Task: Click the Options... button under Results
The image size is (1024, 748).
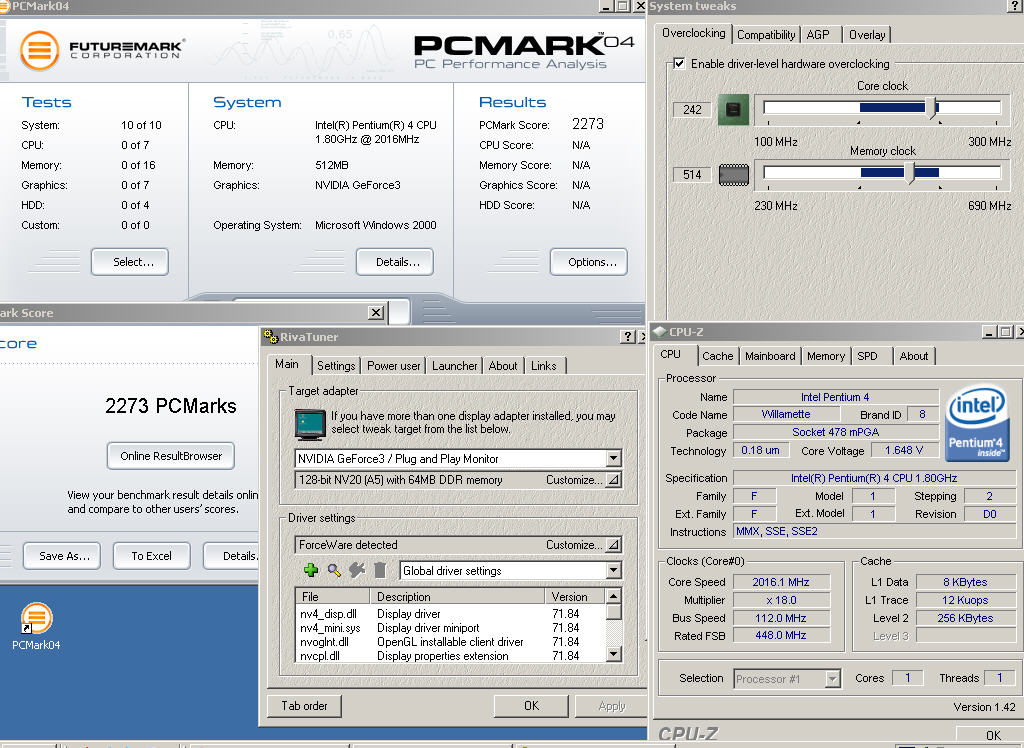Action: (x=590, y=262)
